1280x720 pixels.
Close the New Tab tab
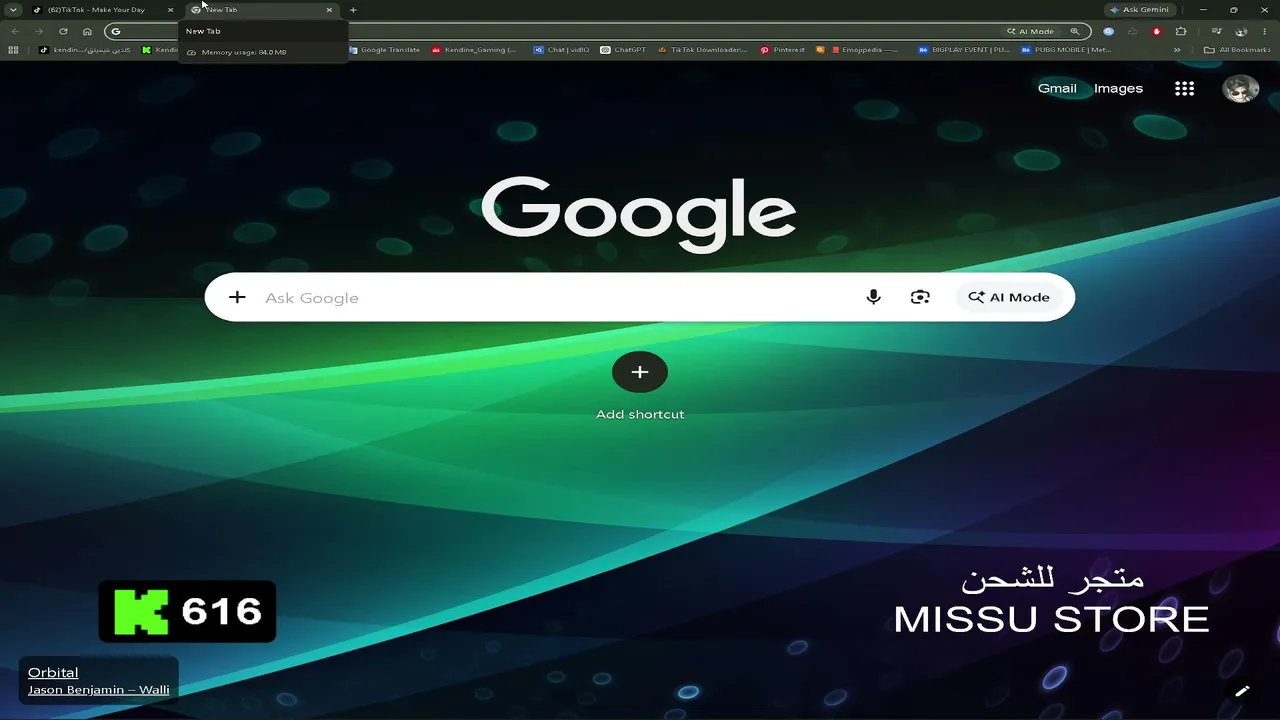329,10
